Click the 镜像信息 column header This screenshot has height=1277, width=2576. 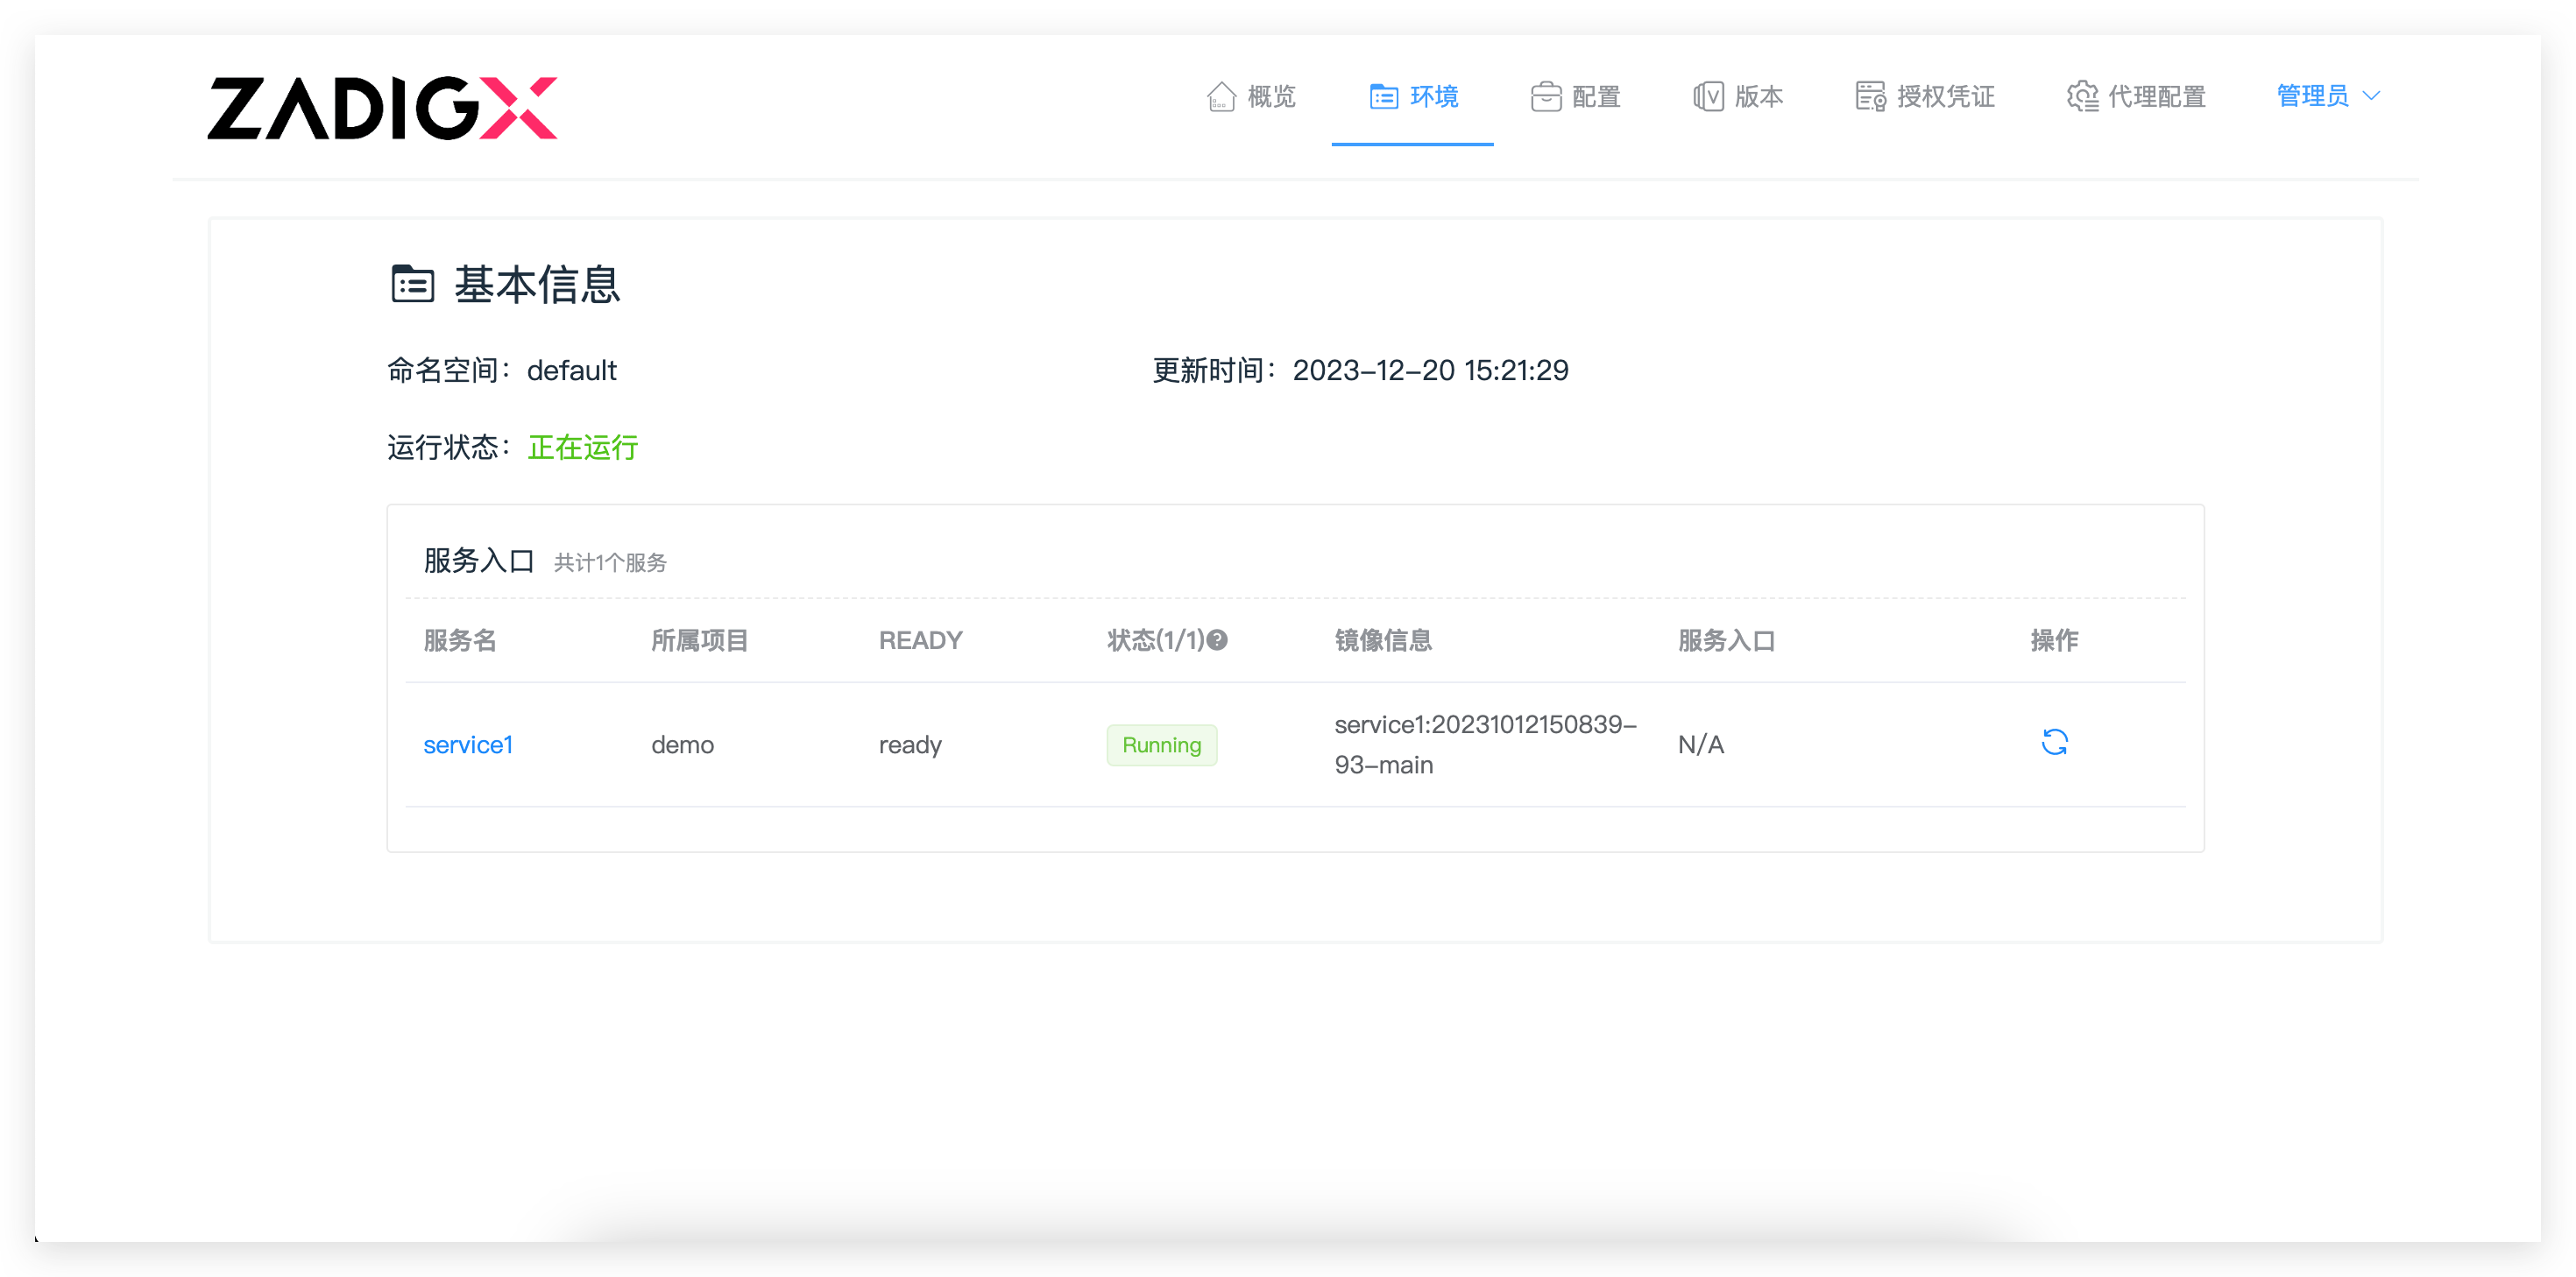coord(1383,640)
